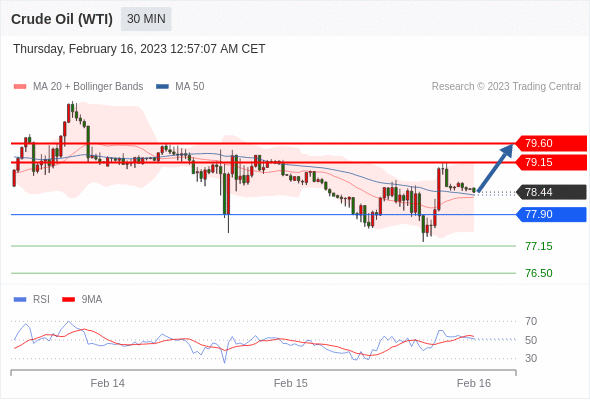
Task: Click the blue RSI legend swatch
Action: 20,300
